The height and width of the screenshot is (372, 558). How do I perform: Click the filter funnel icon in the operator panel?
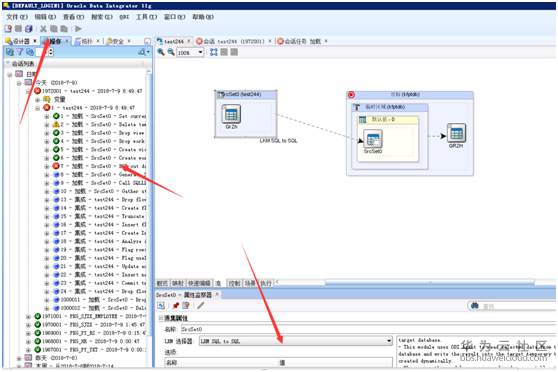point(20,52)
